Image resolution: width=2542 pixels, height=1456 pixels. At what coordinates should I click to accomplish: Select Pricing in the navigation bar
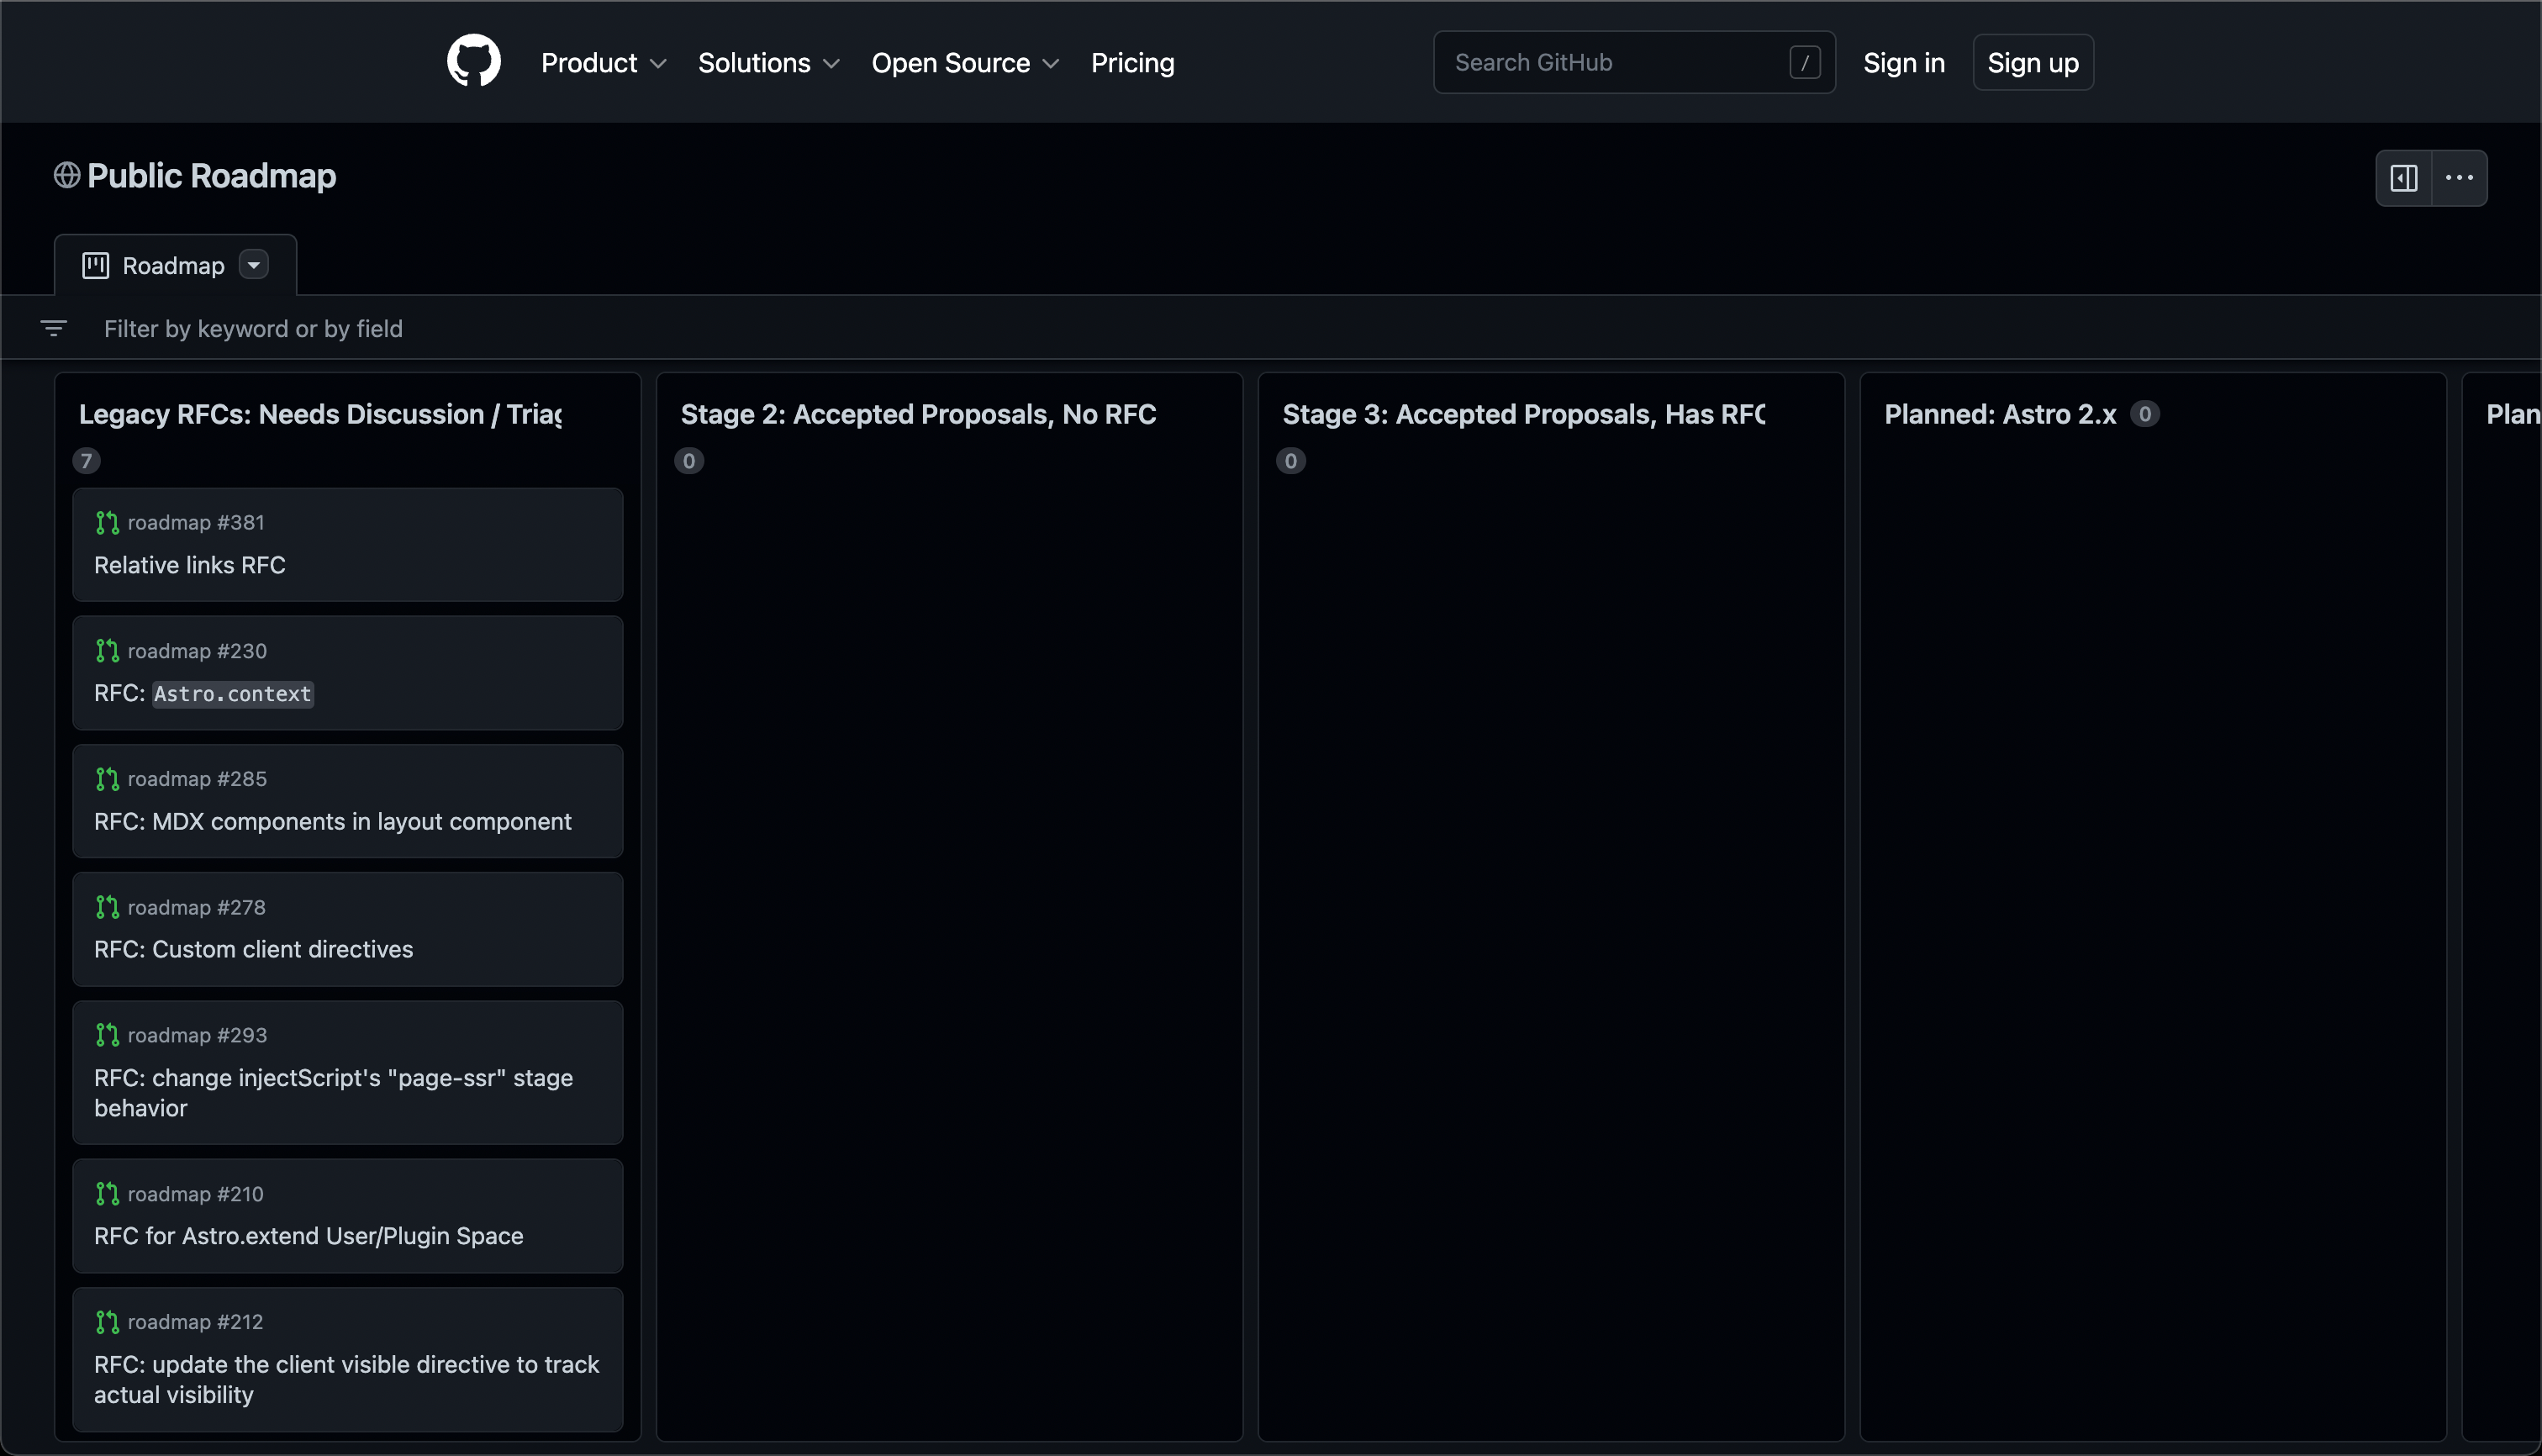[1133, 62]
